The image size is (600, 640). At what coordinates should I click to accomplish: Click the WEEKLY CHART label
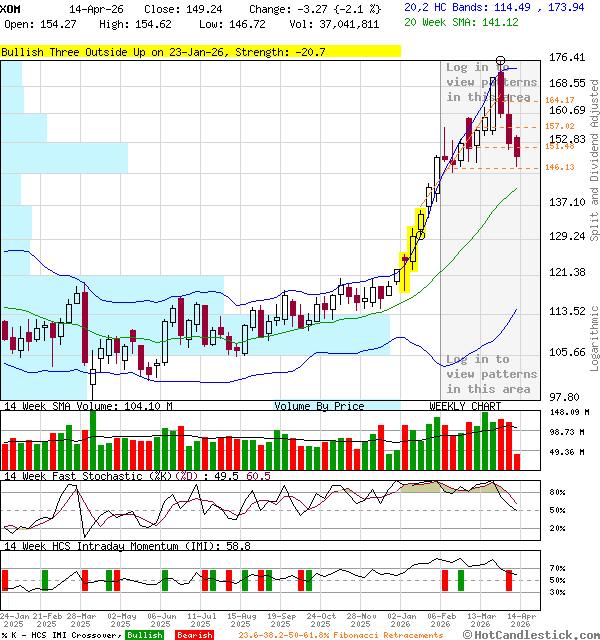click(x=465, y=406)
